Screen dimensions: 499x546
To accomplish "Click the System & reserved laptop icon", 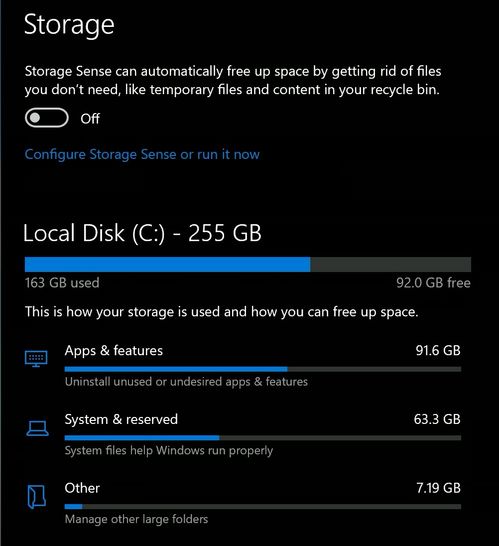I will click(x=37, y=428).
